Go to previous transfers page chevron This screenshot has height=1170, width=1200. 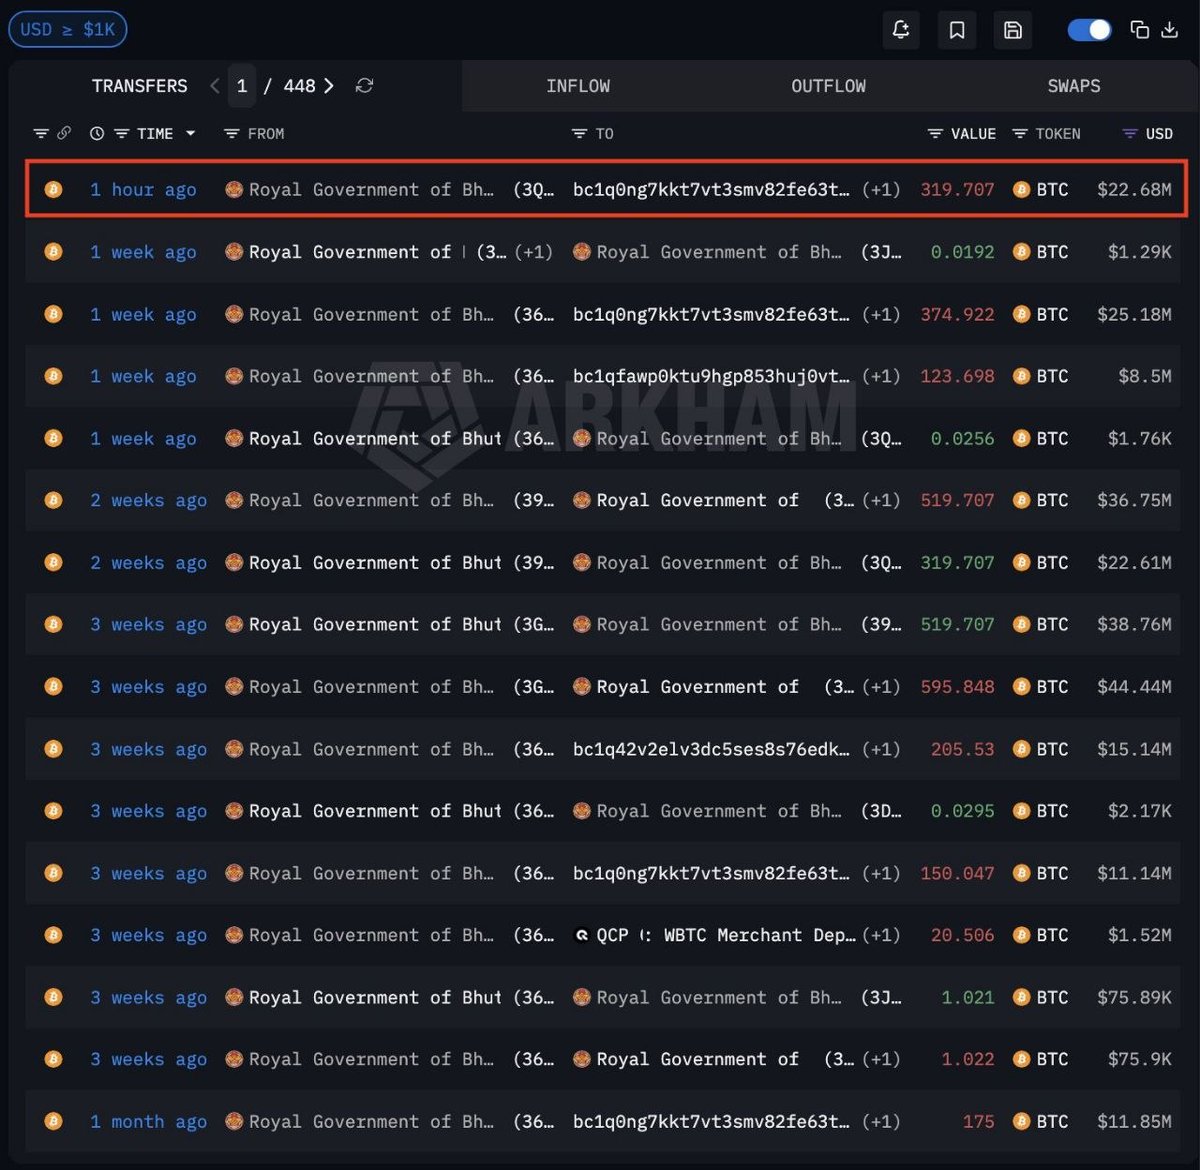214,86
